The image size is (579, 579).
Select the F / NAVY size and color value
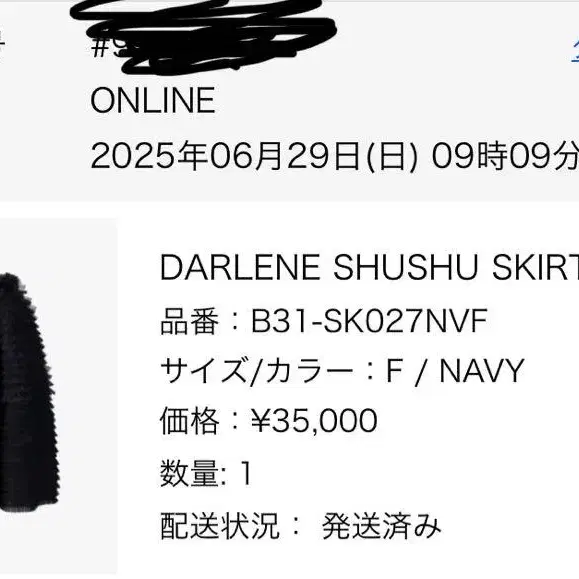(455, 371)
